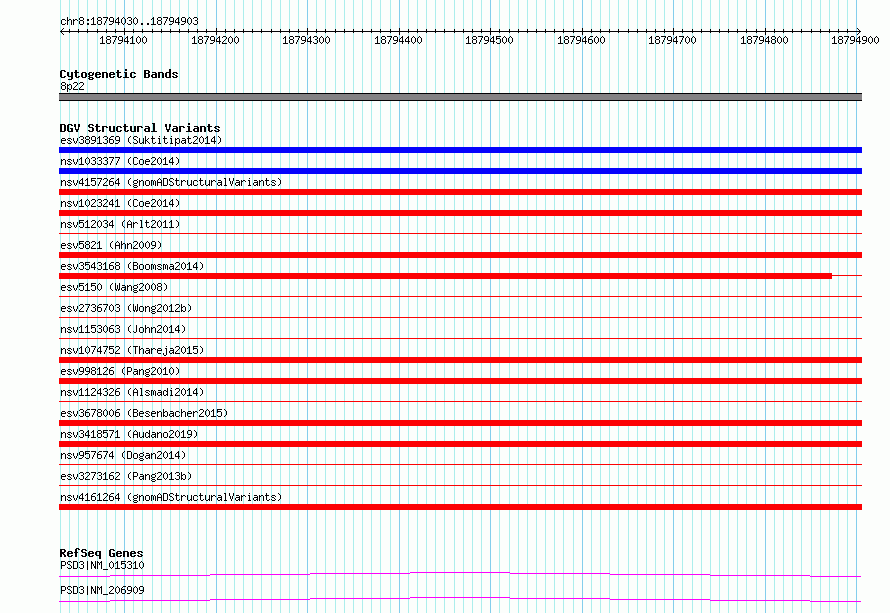Click esv5821 (Ahn2009) variant label
This screenshot has width=890, height=613.
(x=111, y=245)
